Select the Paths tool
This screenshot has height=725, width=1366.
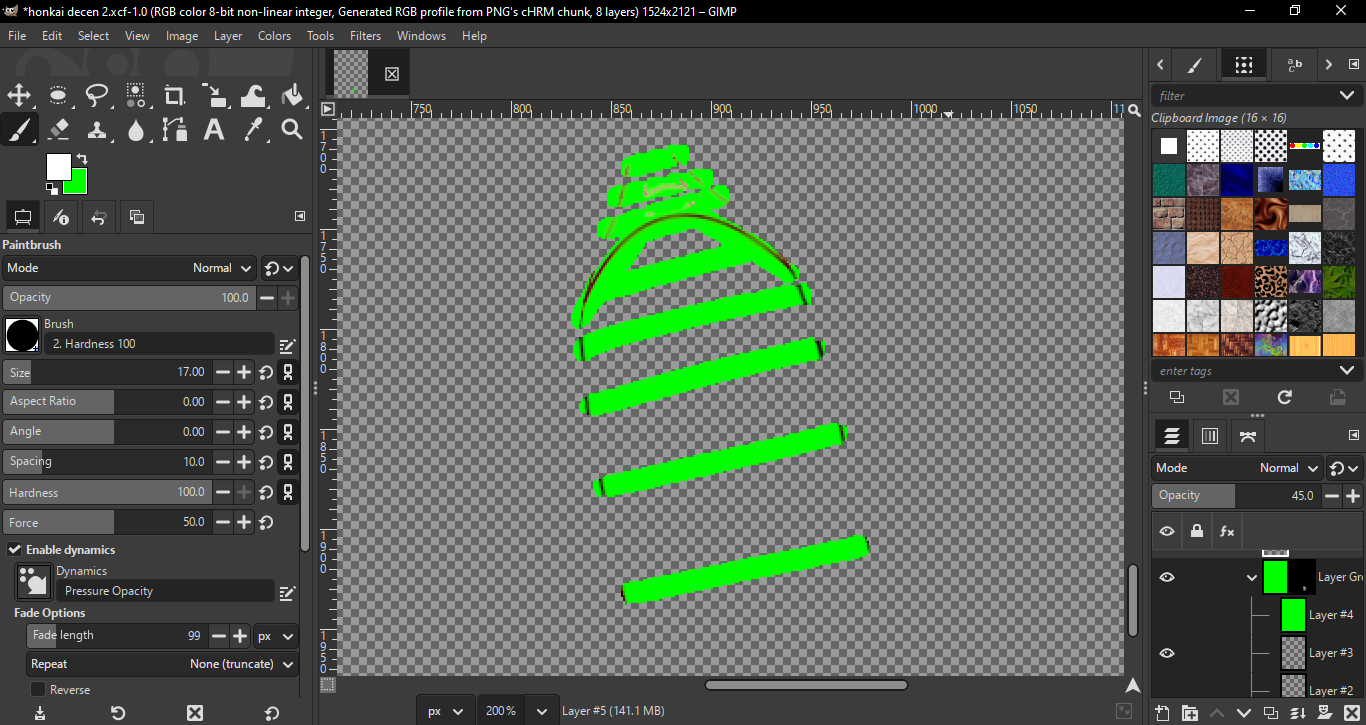[x=175, y=129]
